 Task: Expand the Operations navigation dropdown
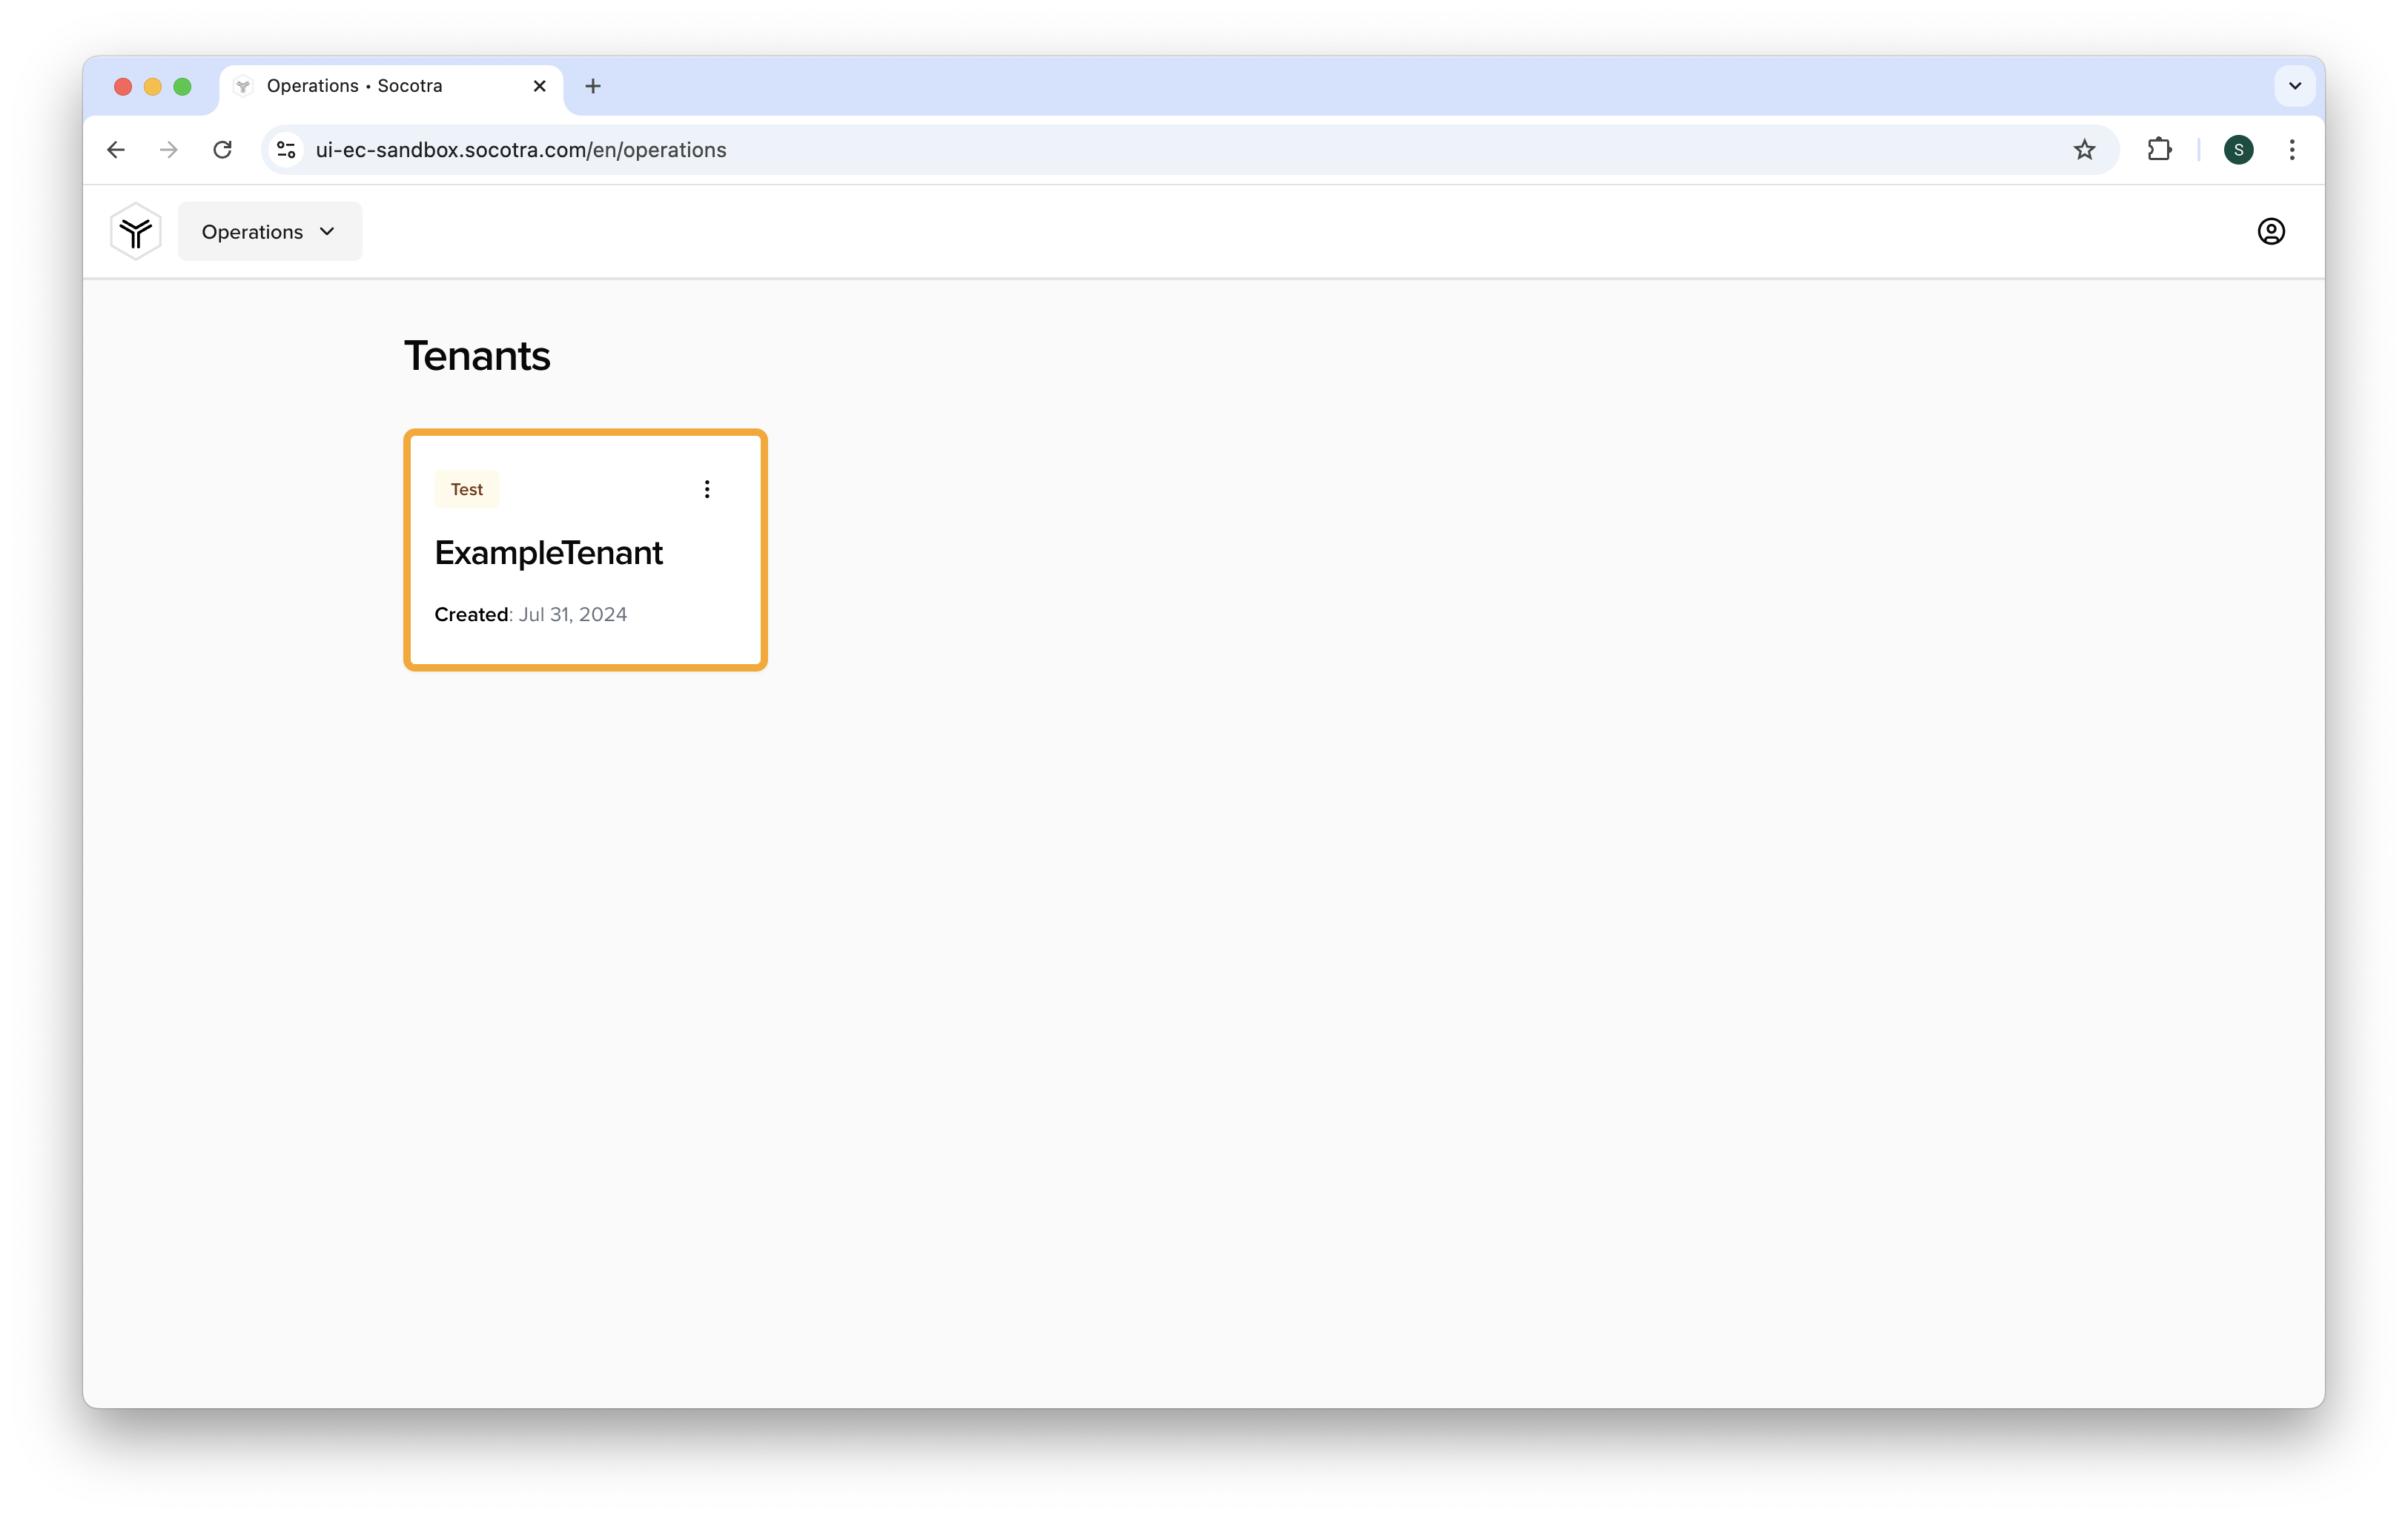(268, 231)
